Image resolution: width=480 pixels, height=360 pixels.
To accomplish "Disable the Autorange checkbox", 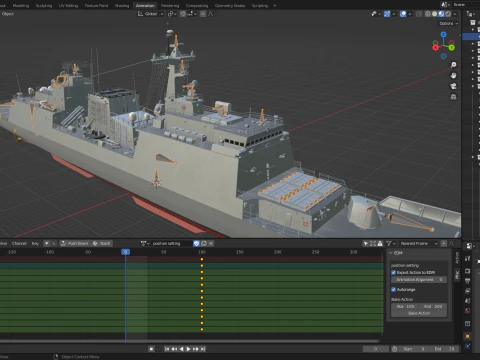I will pos(393,289).
